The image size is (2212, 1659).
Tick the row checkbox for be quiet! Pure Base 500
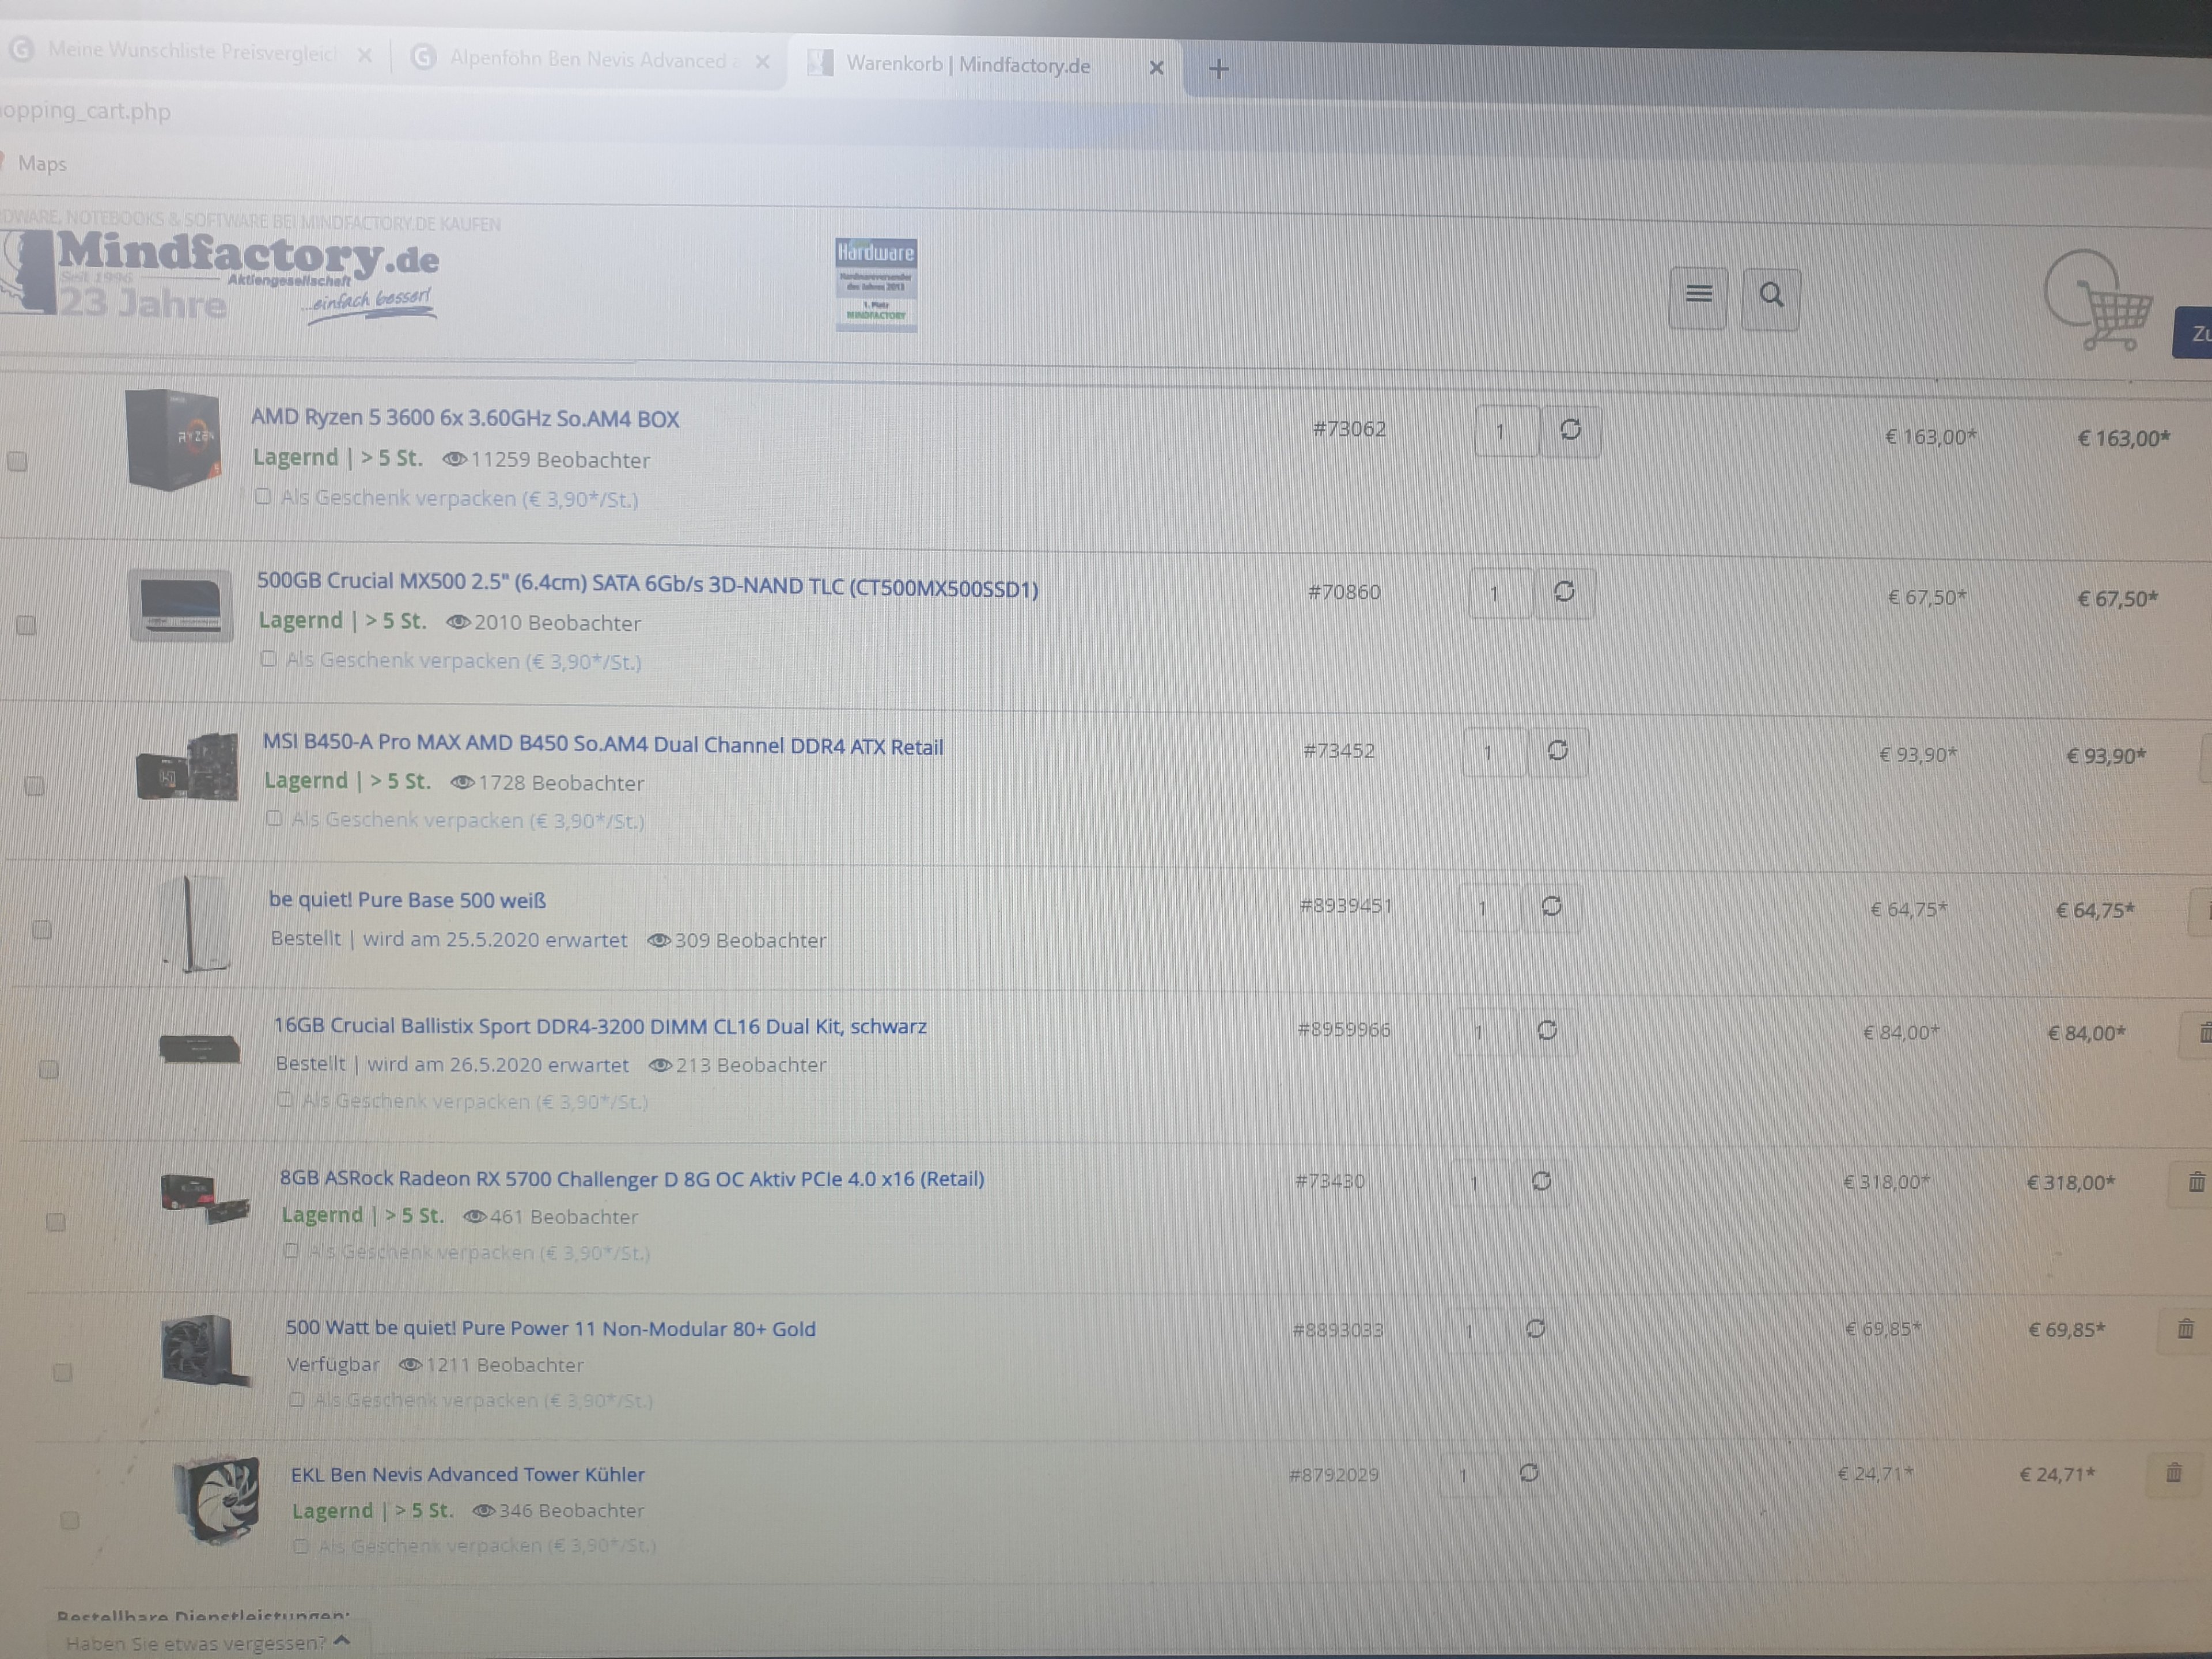tap(41, 930)
